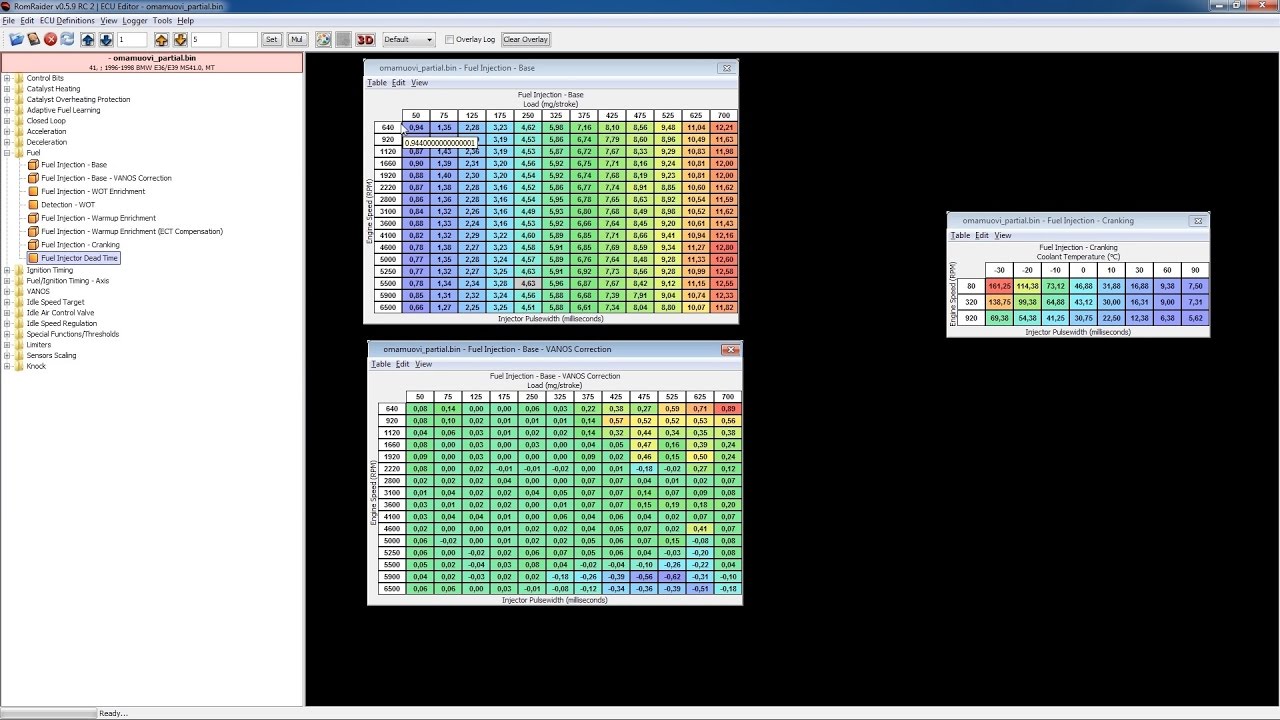Select the Fuel Injection - Warmup Enrichment tree item
Screen dimensions: 1280x720
tap(98, 218)
